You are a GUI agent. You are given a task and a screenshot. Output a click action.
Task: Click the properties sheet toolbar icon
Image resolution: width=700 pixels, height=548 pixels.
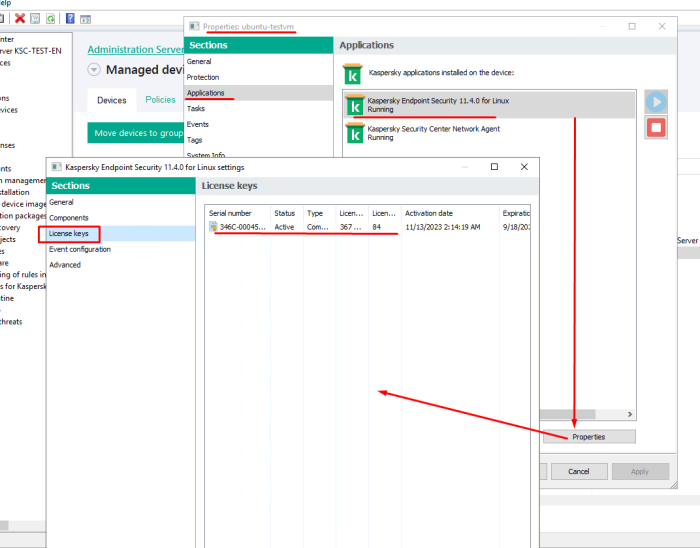tap(35, 18)
